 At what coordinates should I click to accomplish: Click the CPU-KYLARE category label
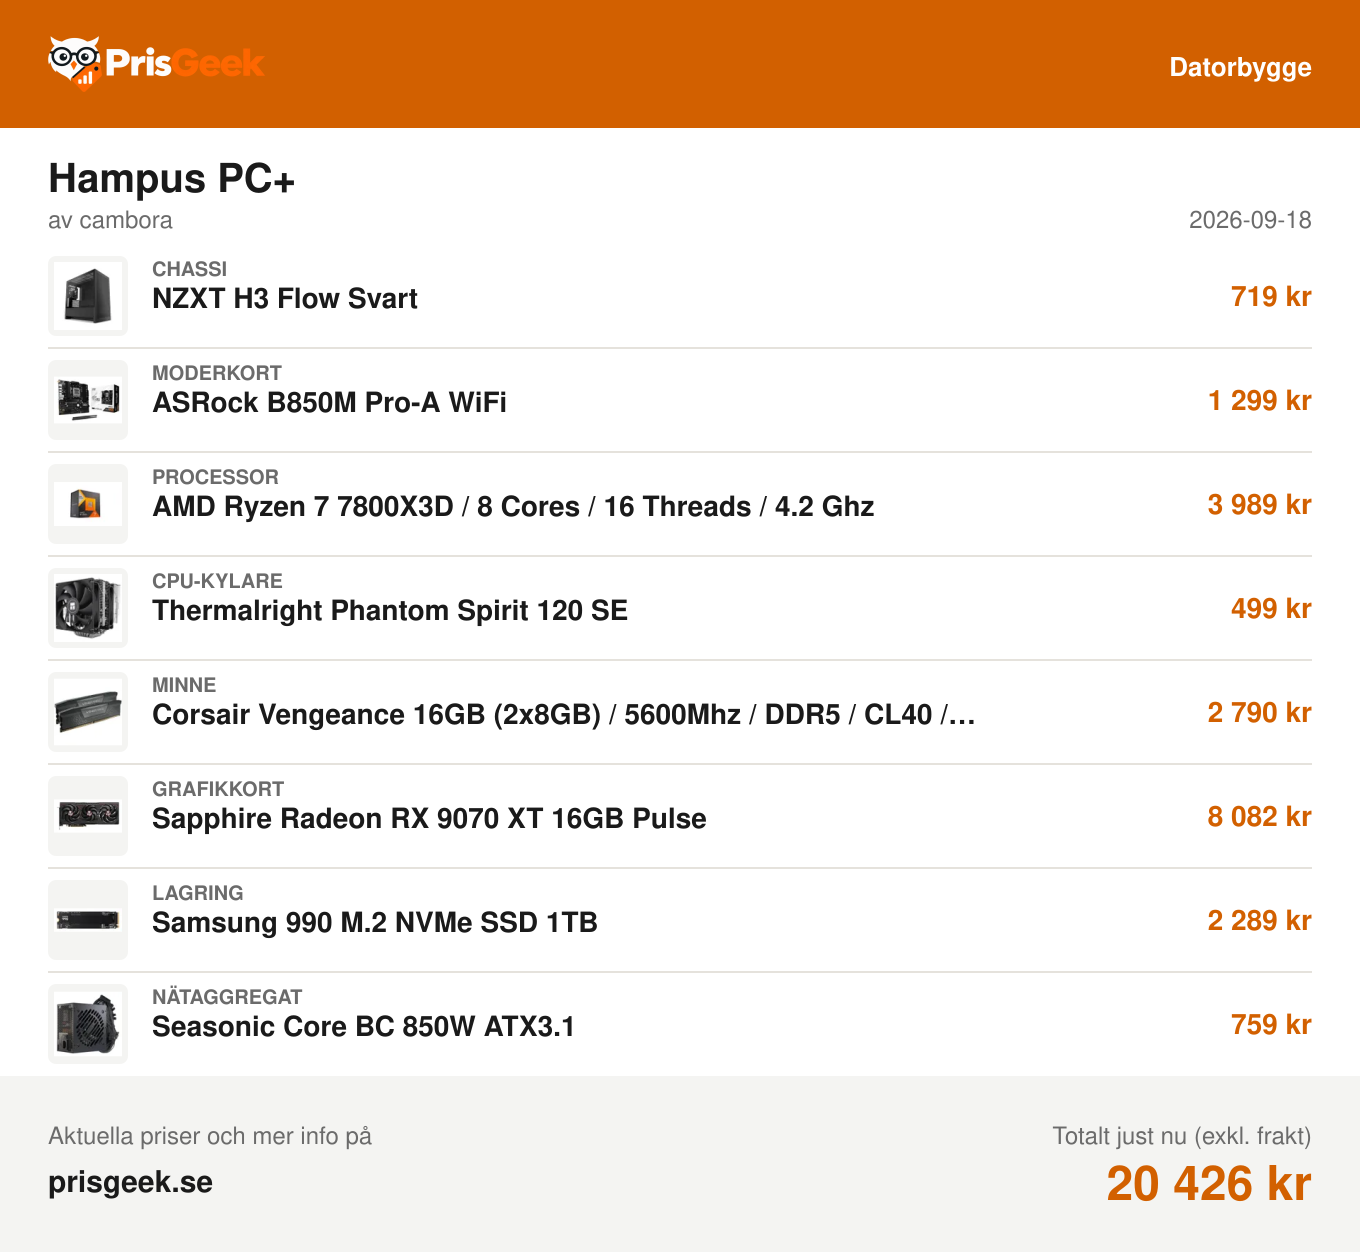point(217,581)
